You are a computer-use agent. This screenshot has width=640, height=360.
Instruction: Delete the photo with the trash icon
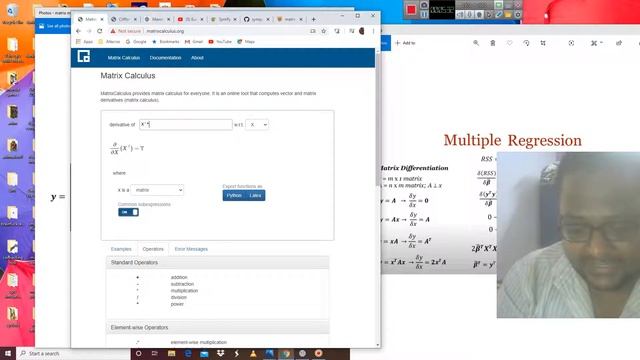click(x=493, y=43)
